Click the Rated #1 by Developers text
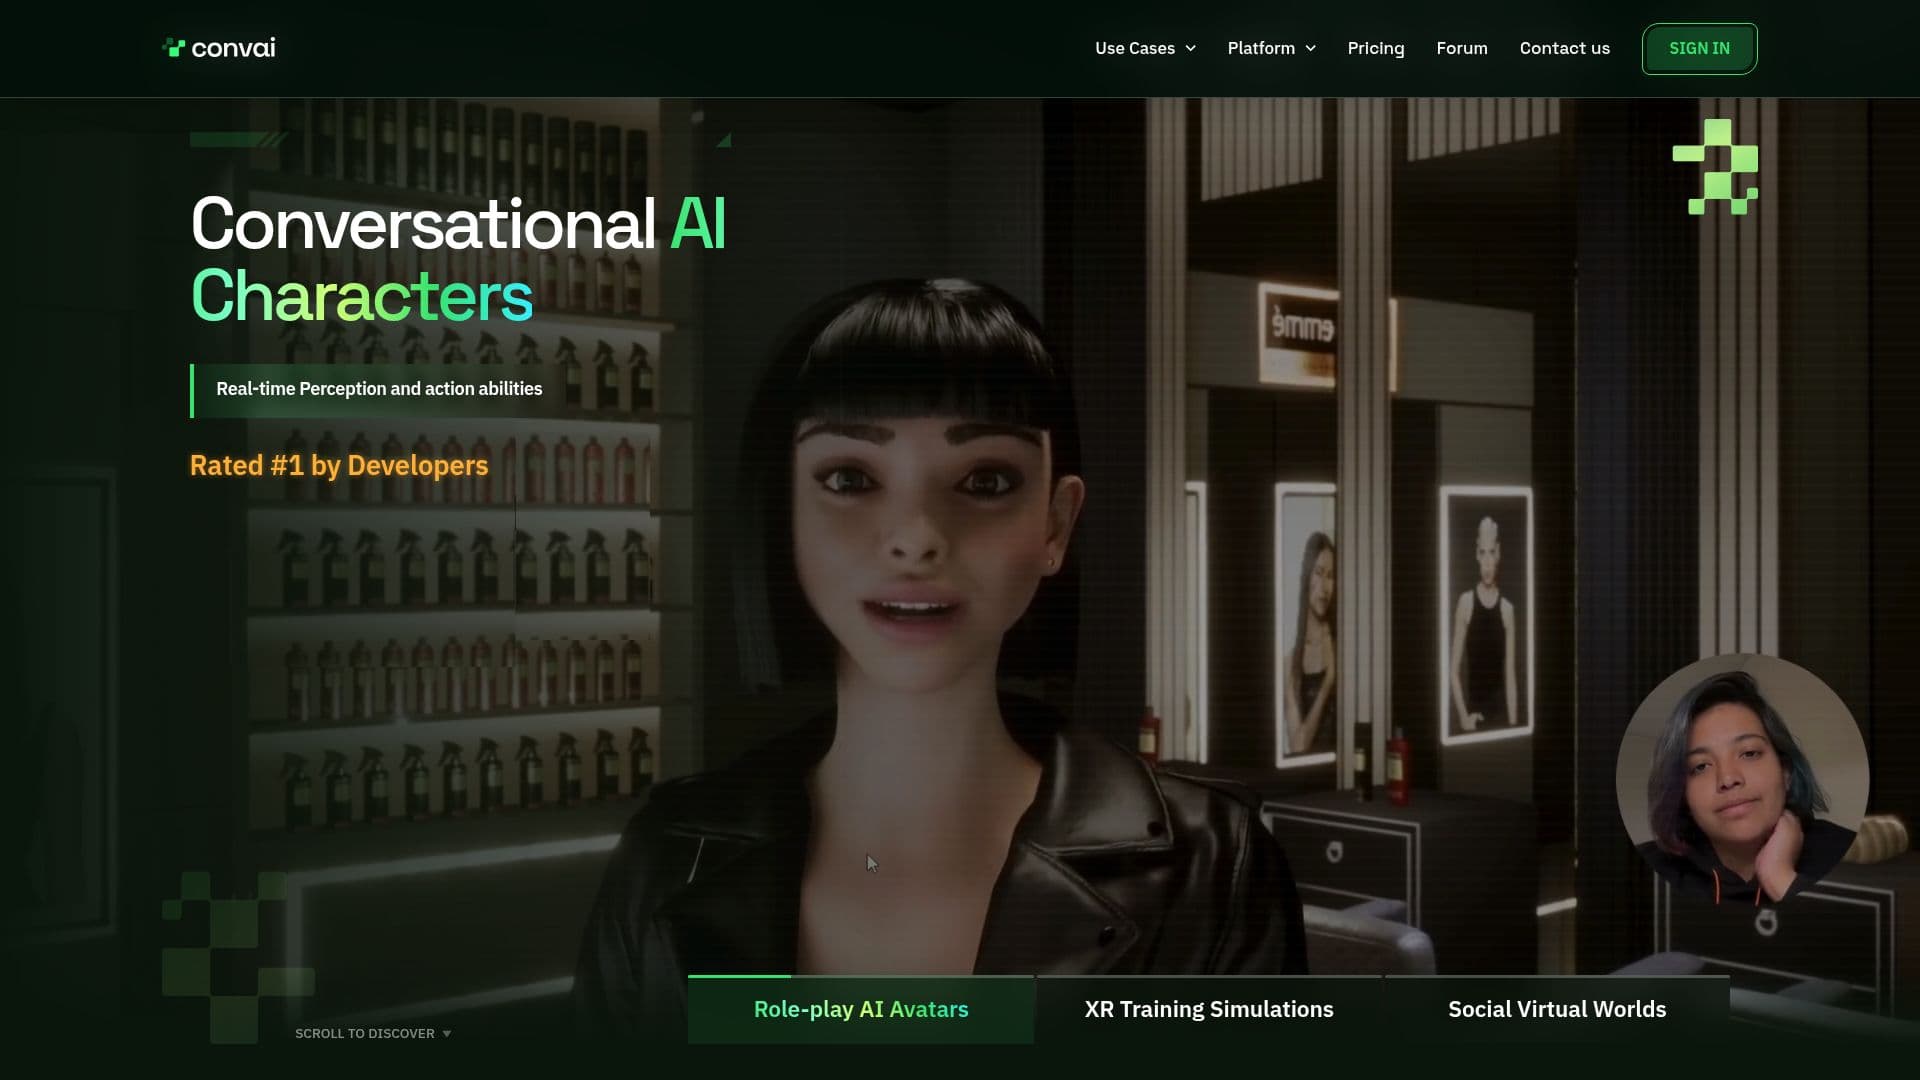 tap(339, 466)
